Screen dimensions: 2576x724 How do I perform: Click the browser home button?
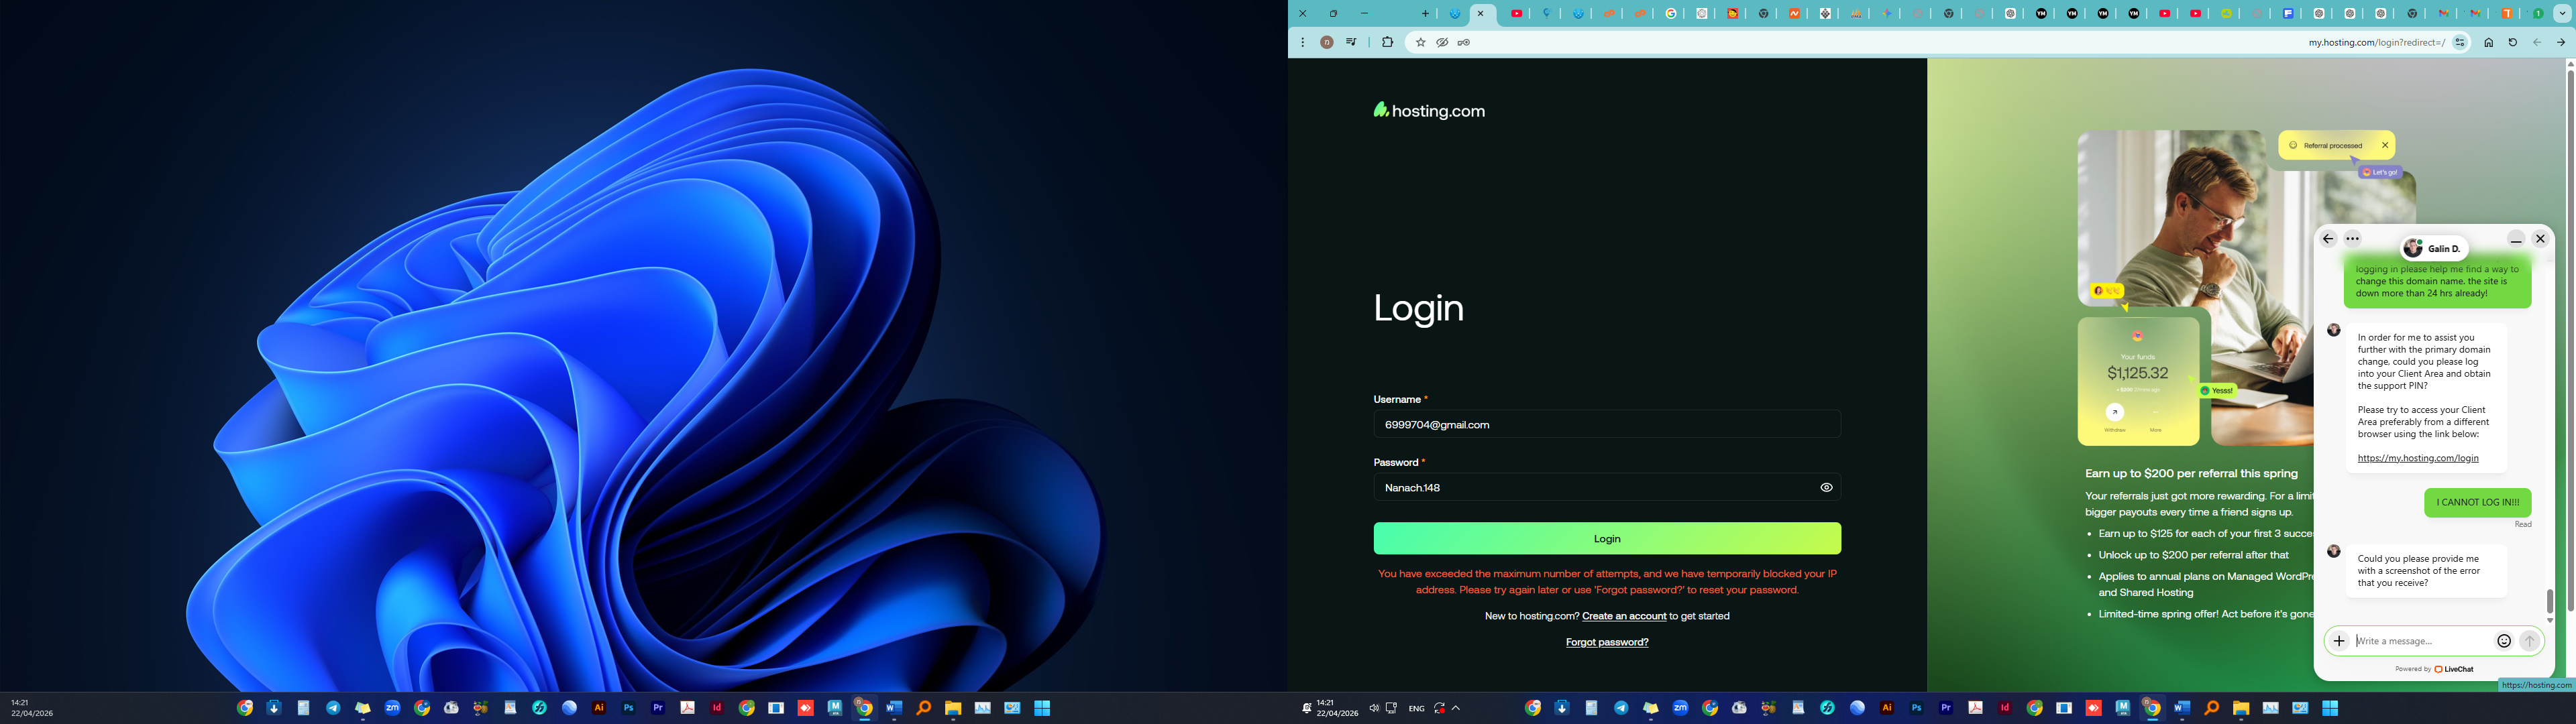(x=2488, y=43)
